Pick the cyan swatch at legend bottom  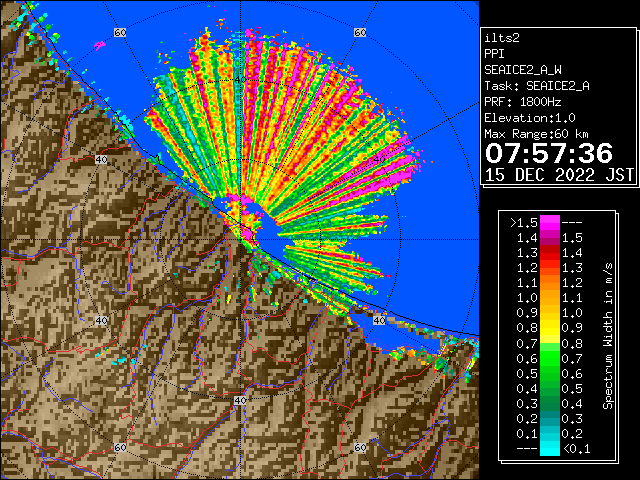pos(550,448)
